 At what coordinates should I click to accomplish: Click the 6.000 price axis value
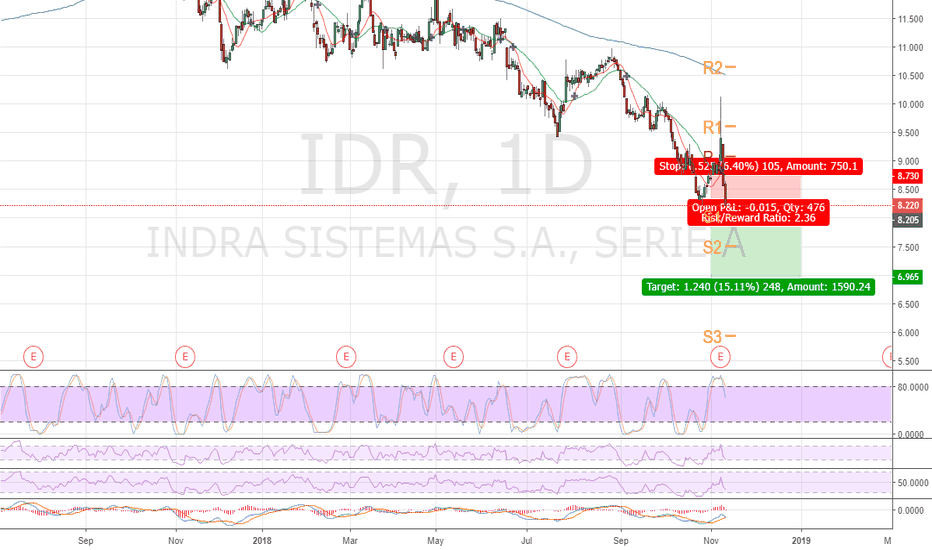point(911,333)
